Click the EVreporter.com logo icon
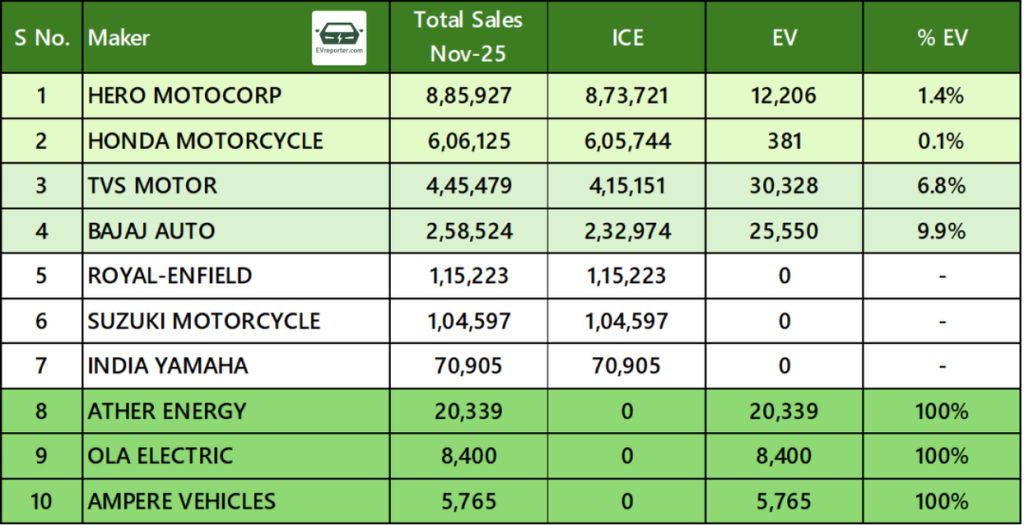1024x525 pixels. [339, 39]
